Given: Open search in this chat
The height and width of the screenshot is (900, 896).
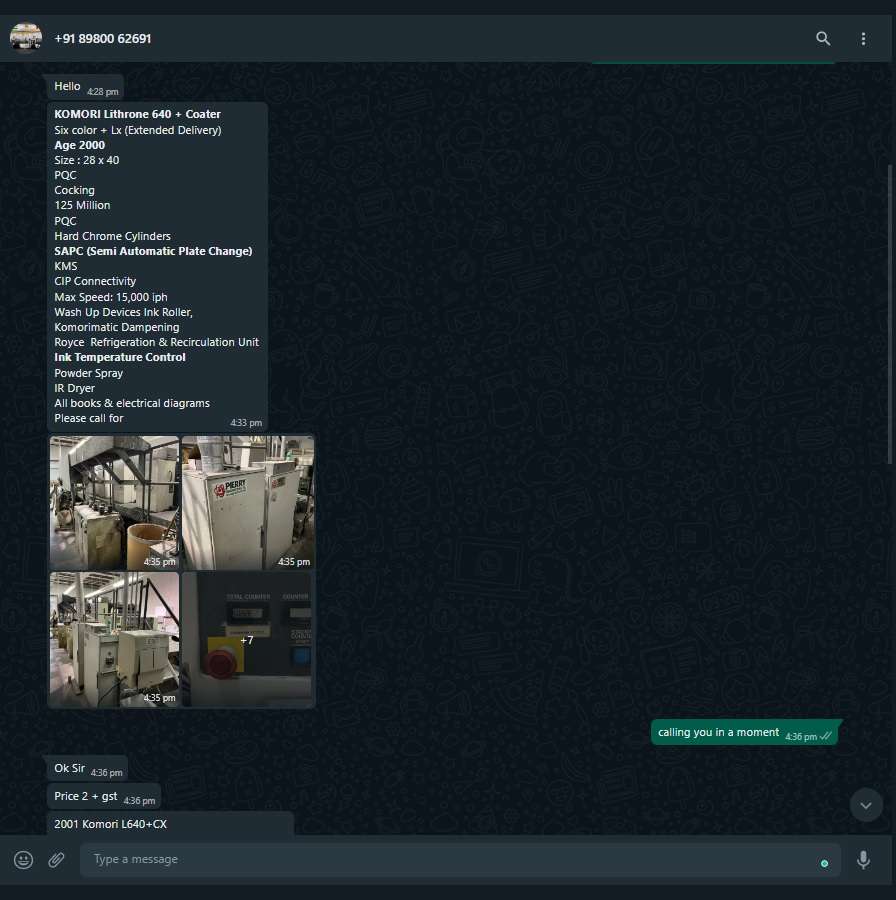Looking at the screenshot, I should click(823, 38).
